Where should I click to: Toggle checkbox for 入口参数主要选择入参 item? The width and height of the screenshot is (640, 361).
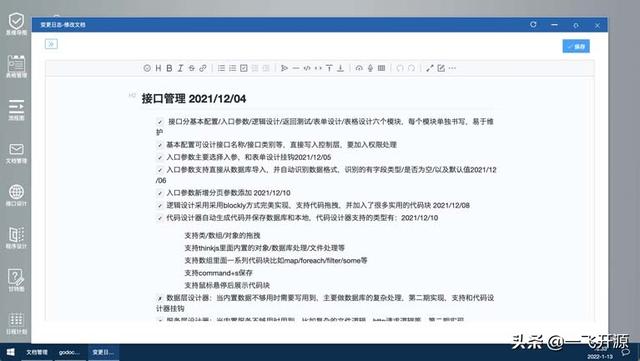click(x=160, y=158)
